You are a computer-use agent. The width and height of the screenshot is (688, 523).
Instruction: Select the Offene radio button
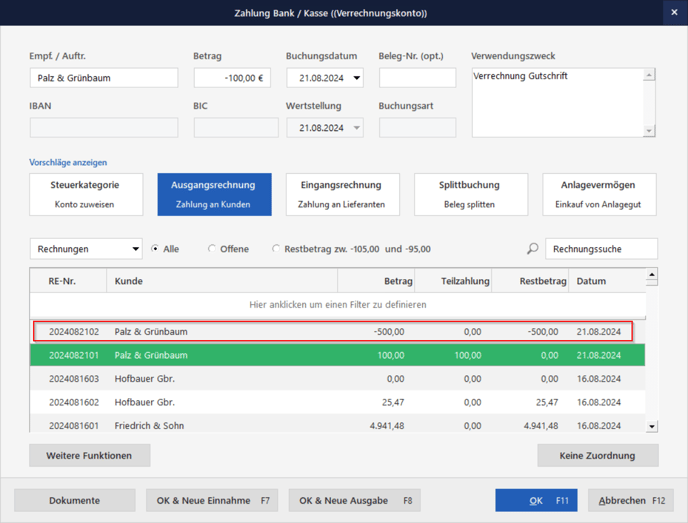[x=212, y=248]
